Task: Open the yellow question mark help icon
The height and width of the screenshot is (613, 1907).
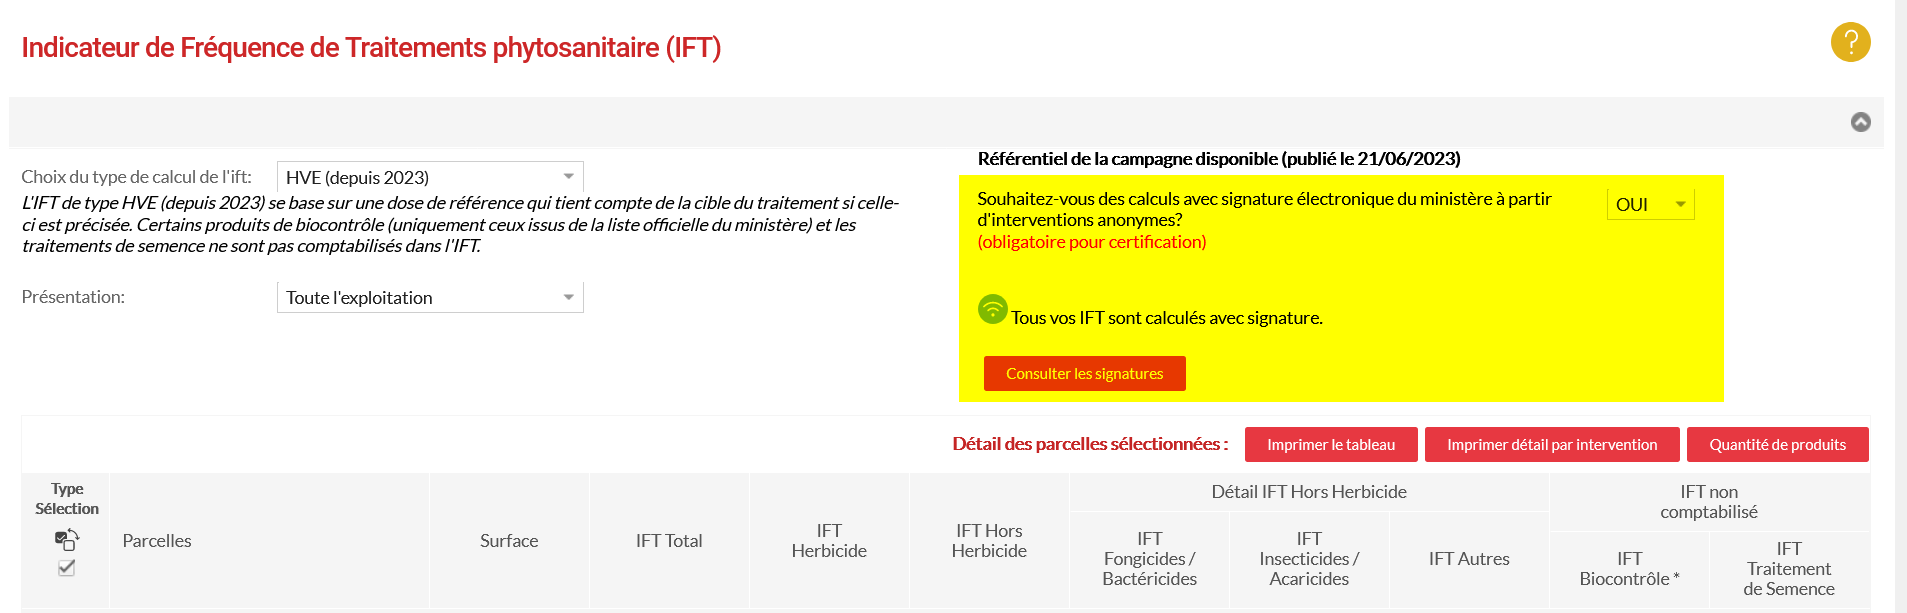Action: [x=1850, y=42]
